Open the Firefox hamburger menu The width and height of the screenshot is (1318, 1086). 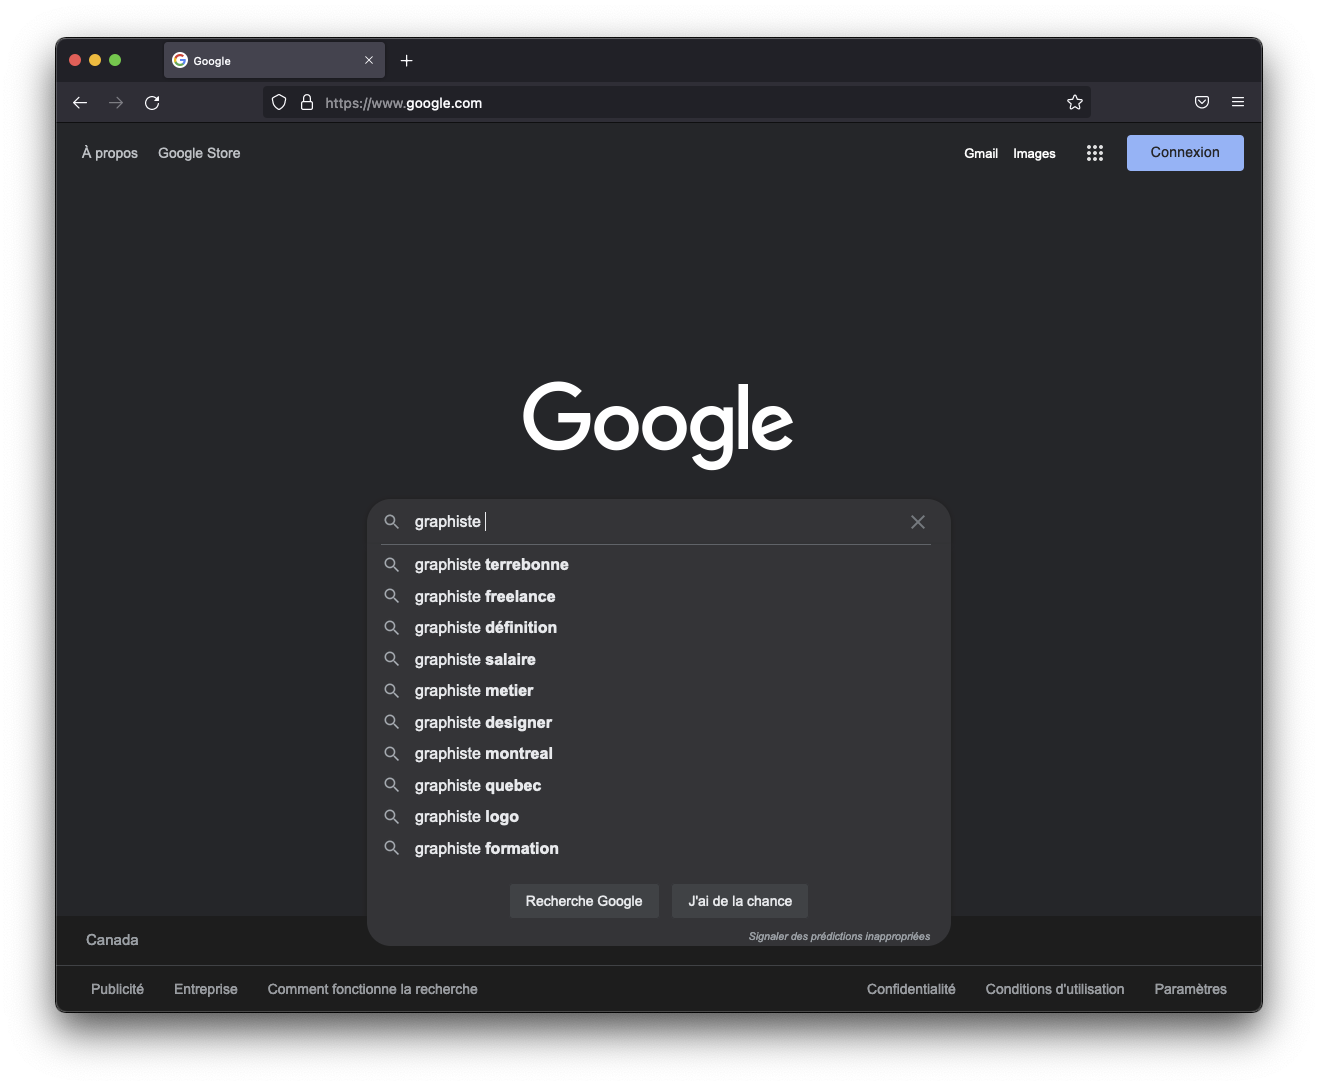point(1238,102)
